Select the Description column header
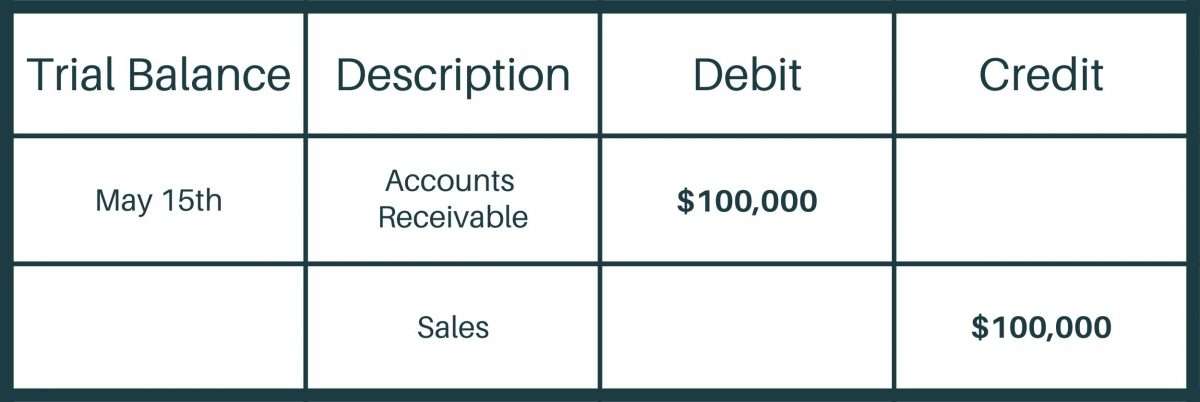Viewport: 1200px width, 402px height. pos(452,75)
